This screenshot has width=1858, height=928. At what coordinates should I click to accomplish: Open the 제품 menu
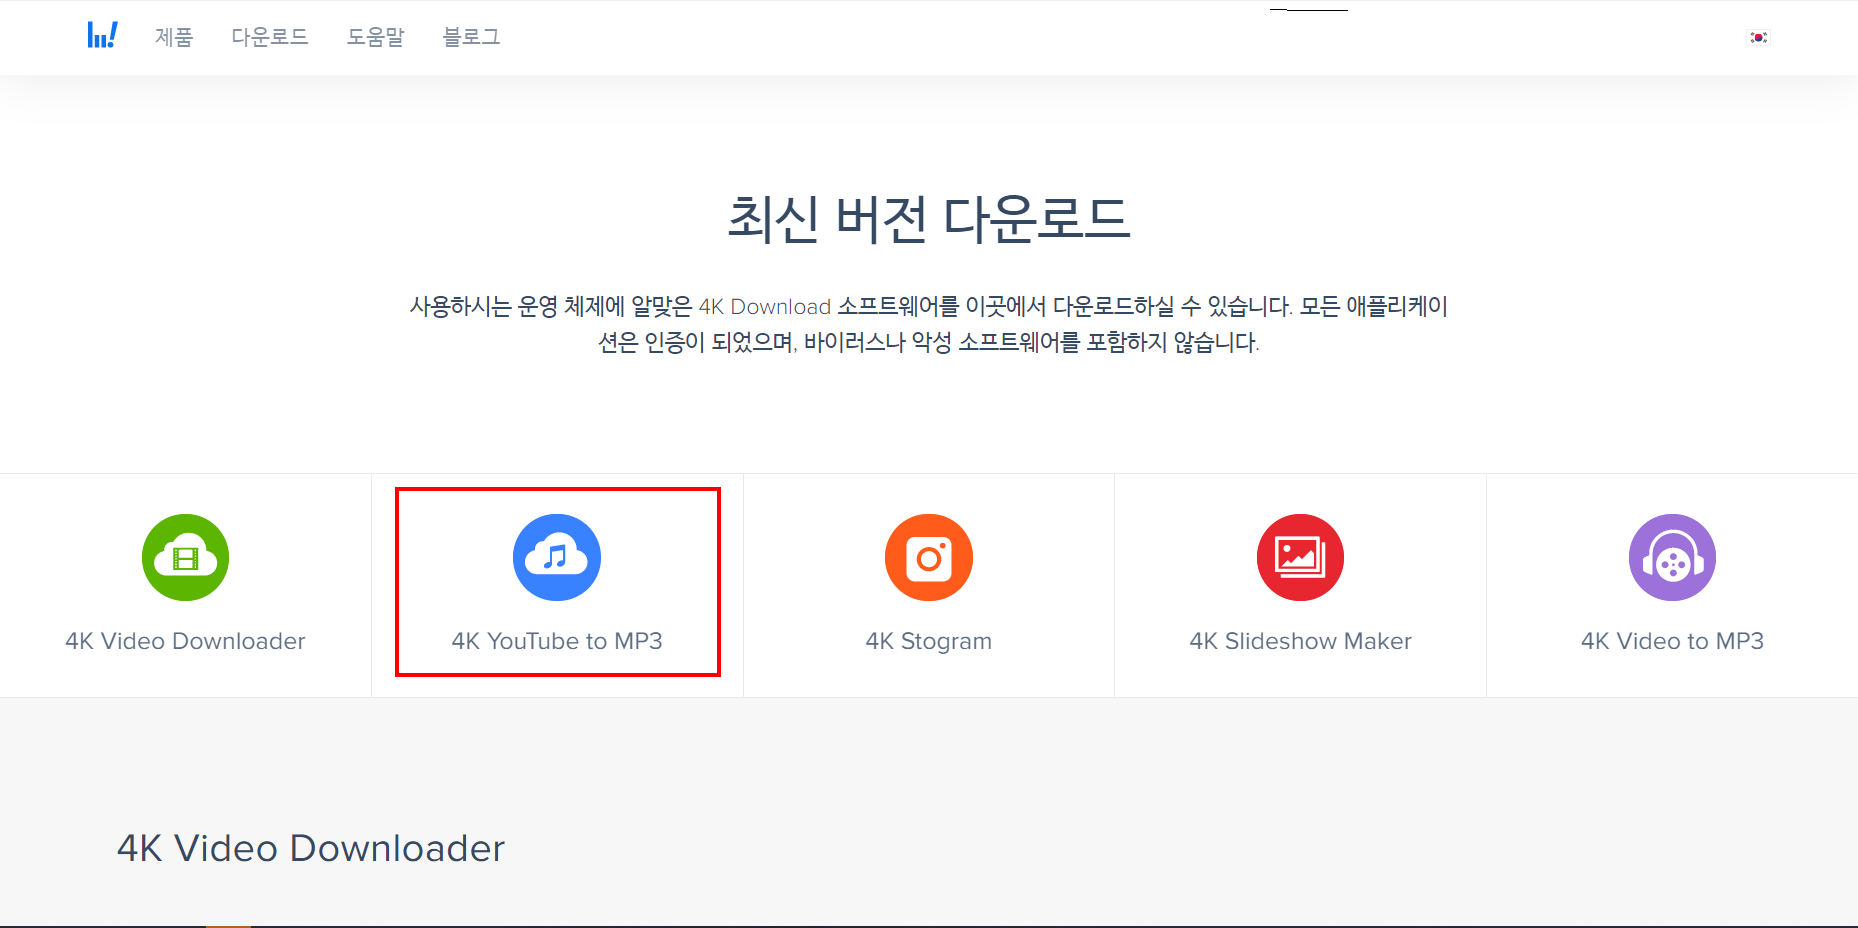point(174,37)
